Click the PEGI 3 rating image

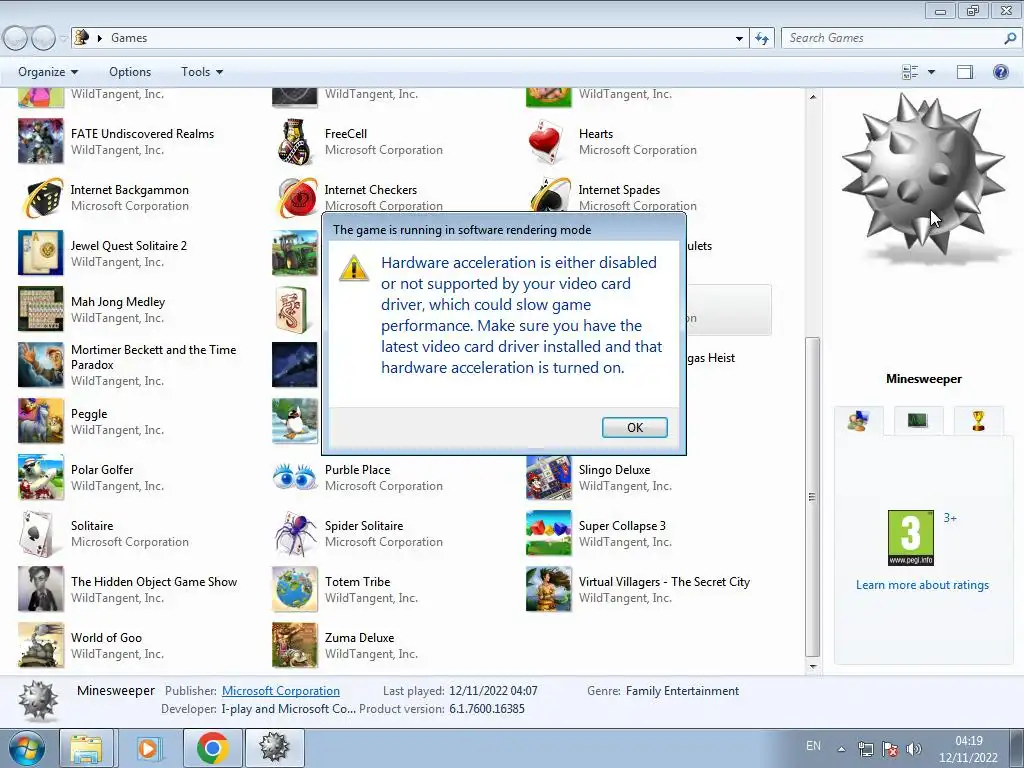910,537
